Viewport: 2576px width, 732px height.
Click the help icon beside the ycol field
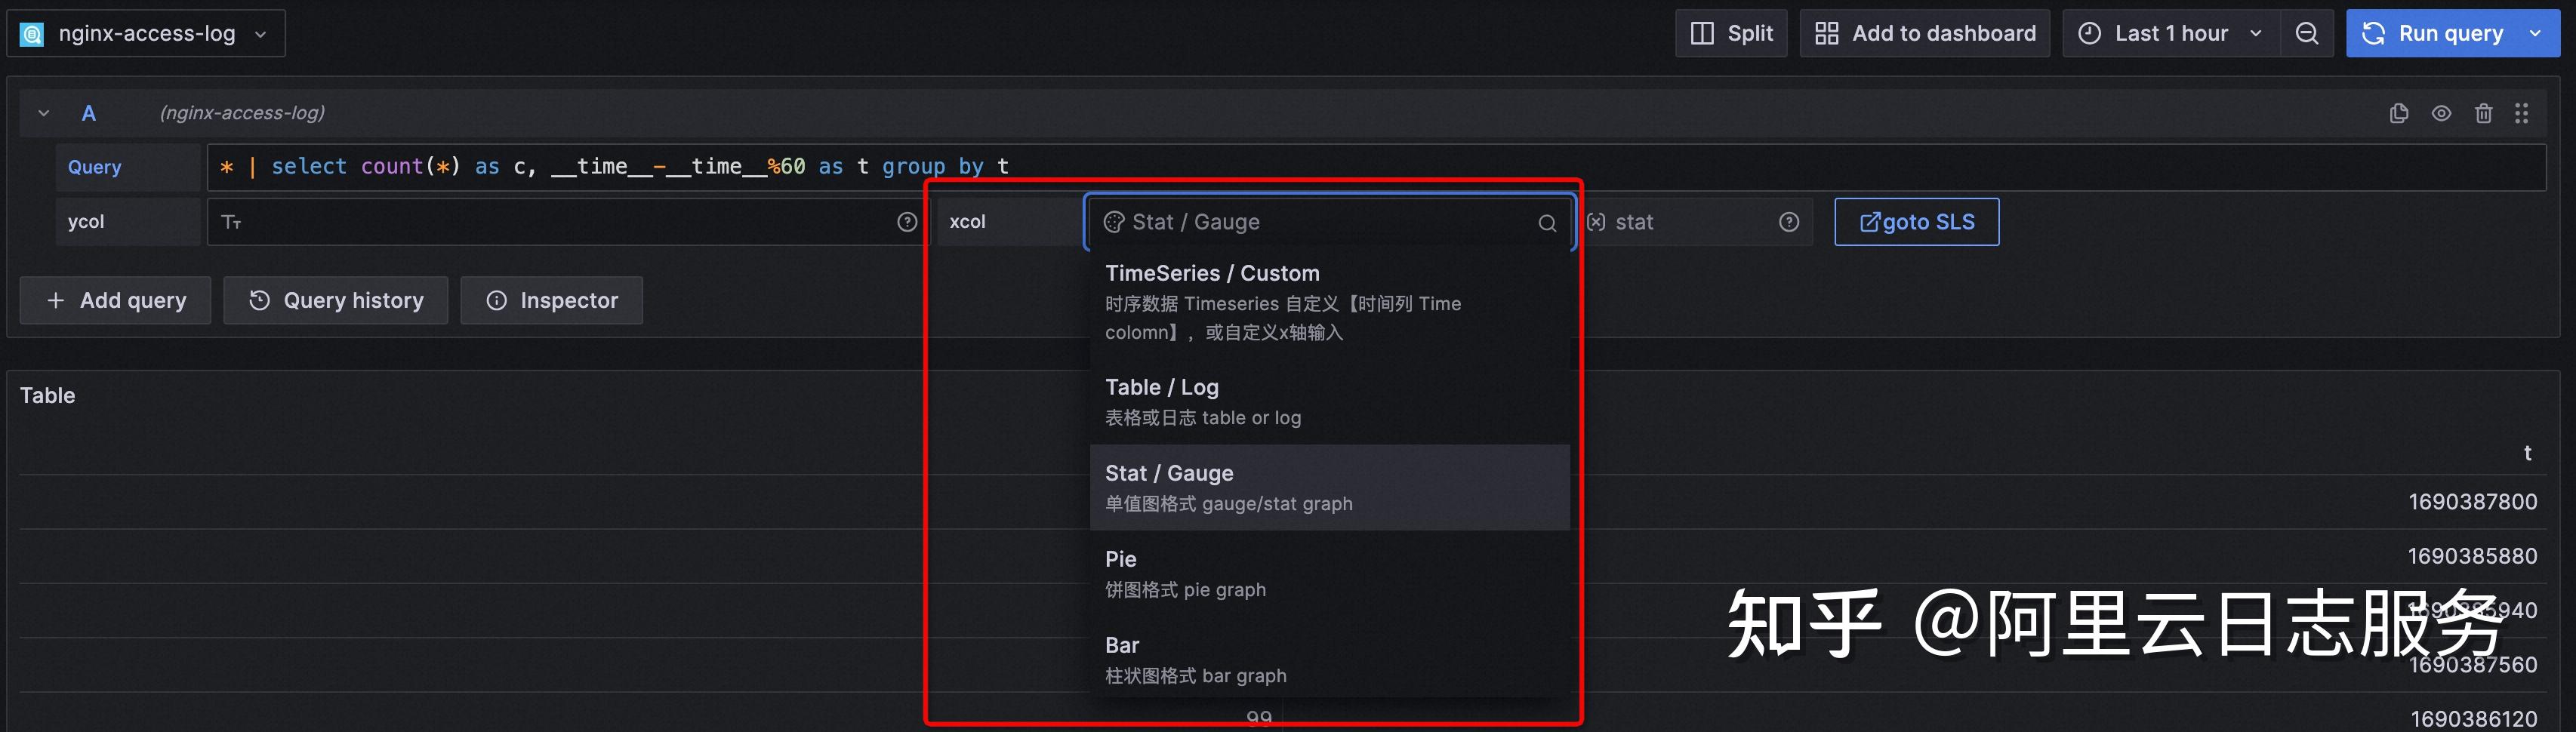(907, 221)
